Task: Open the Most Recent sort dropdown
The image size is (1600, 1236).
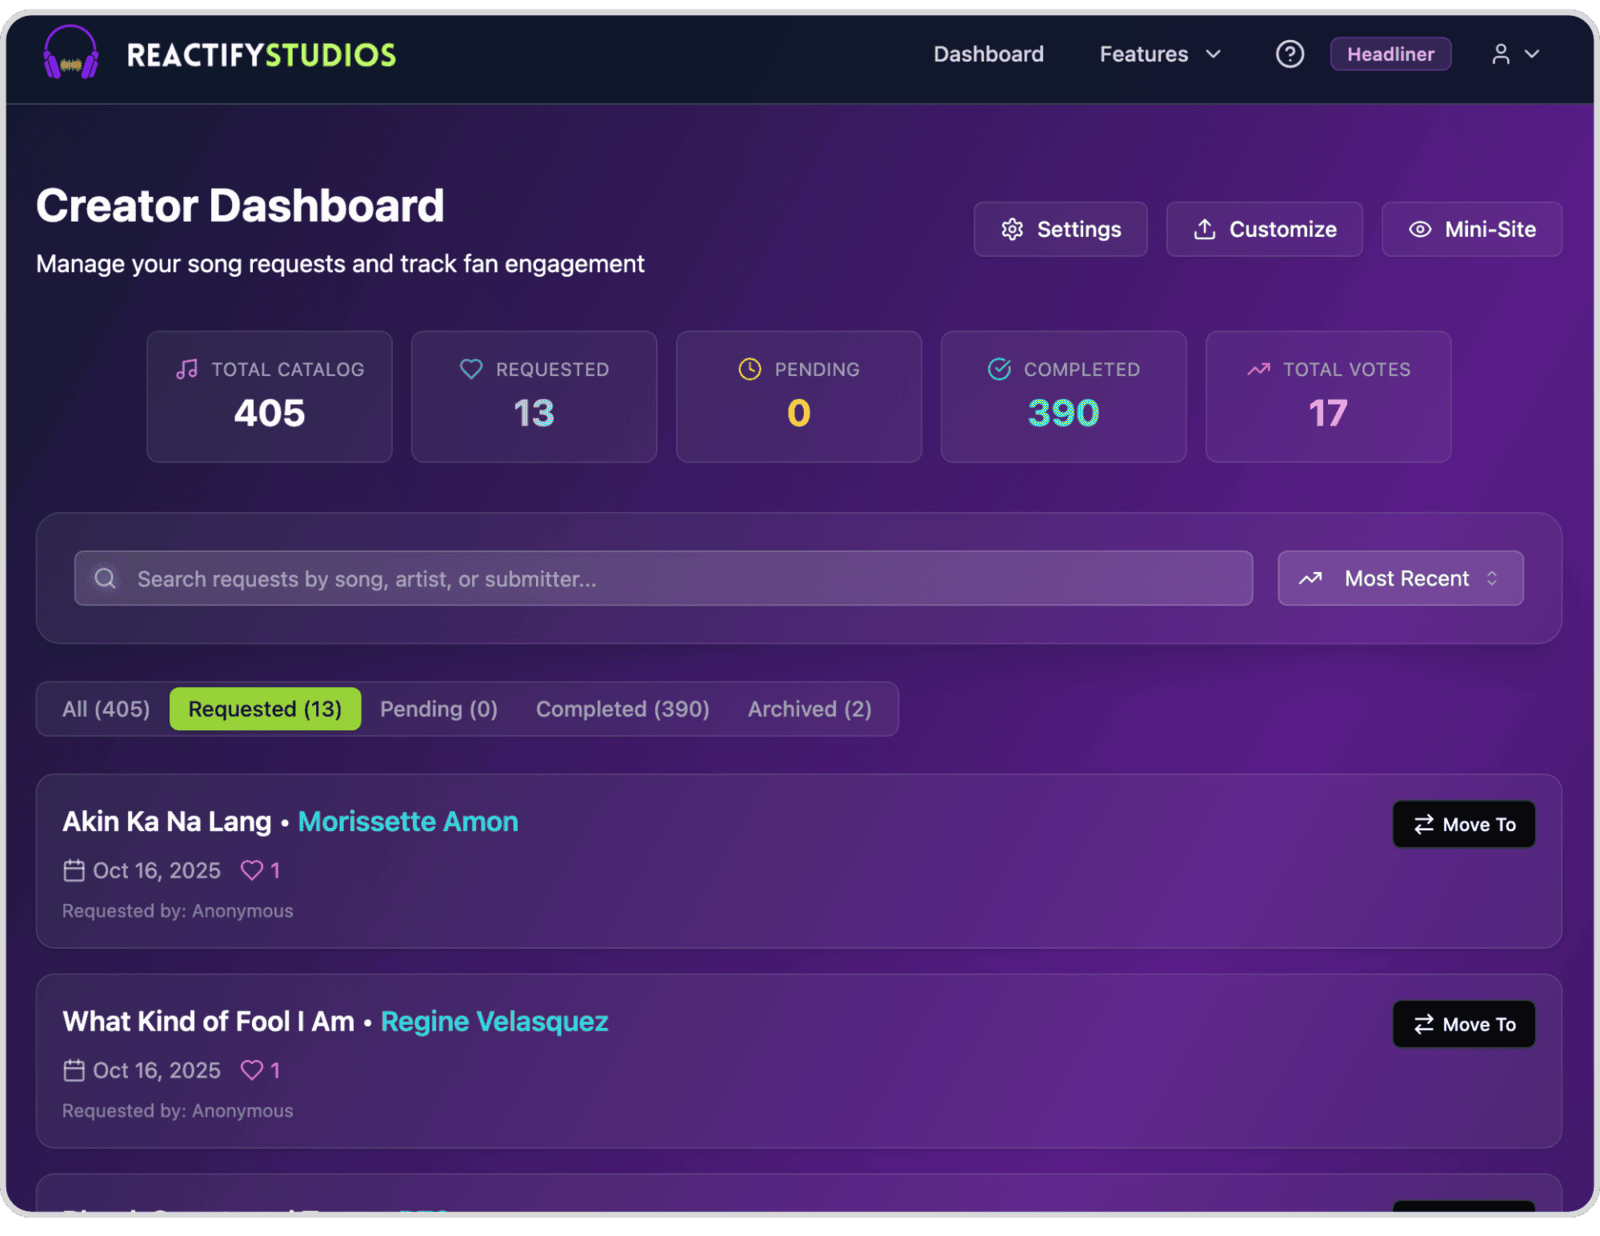Action: pyautogui.click(x=1400, y=578)
